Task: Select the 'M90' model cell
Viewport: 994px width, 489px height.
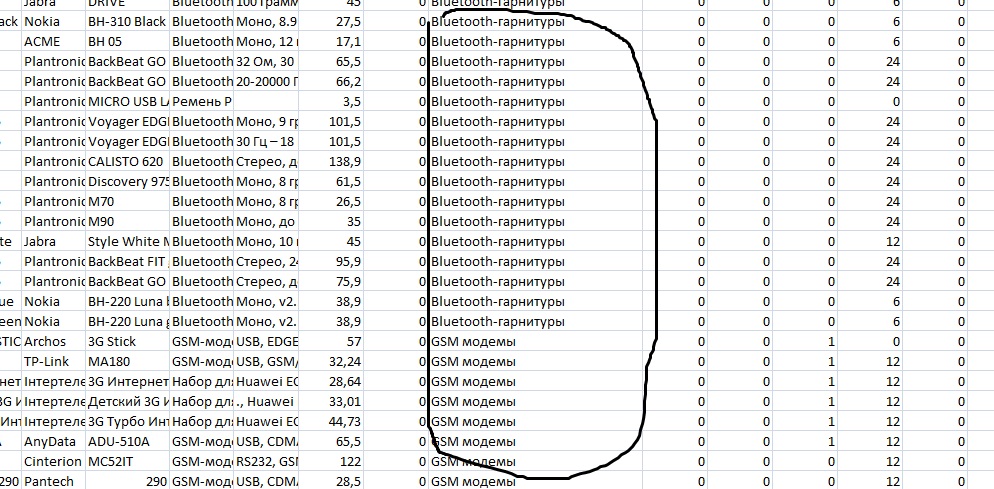Action: [x=127, y=222]
